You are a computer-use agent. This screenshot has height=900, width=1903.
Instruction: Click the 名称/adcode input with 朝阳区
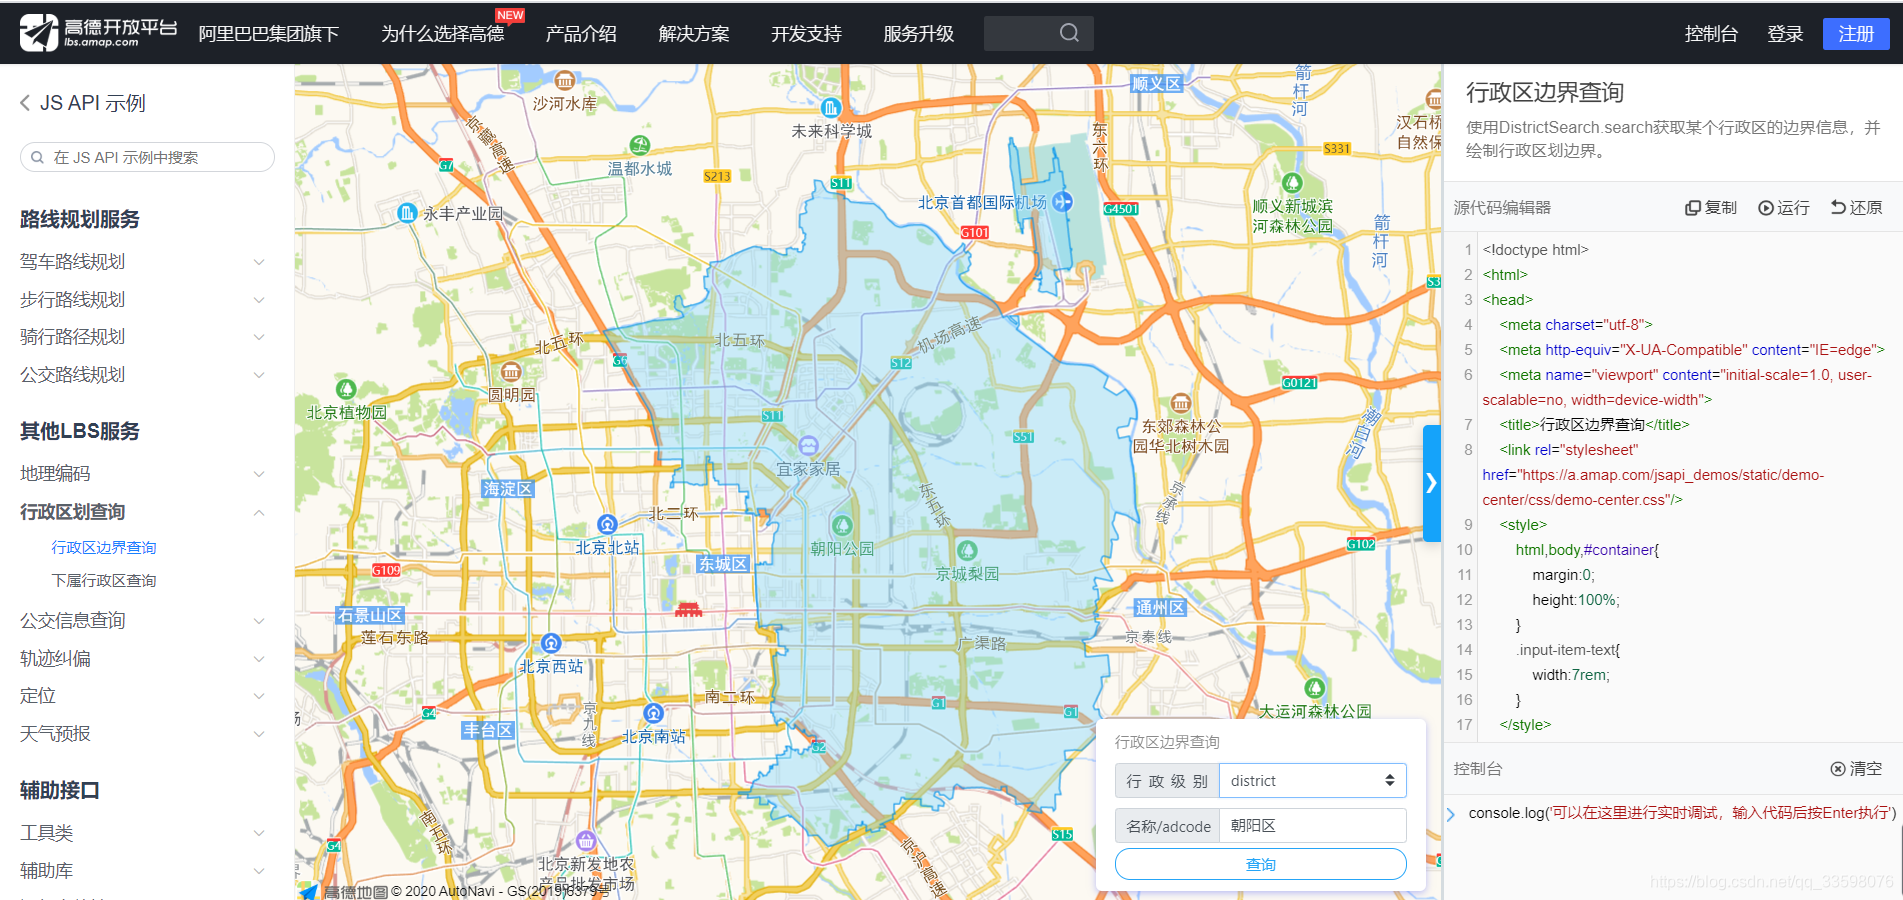click(x=1312, y=826)
